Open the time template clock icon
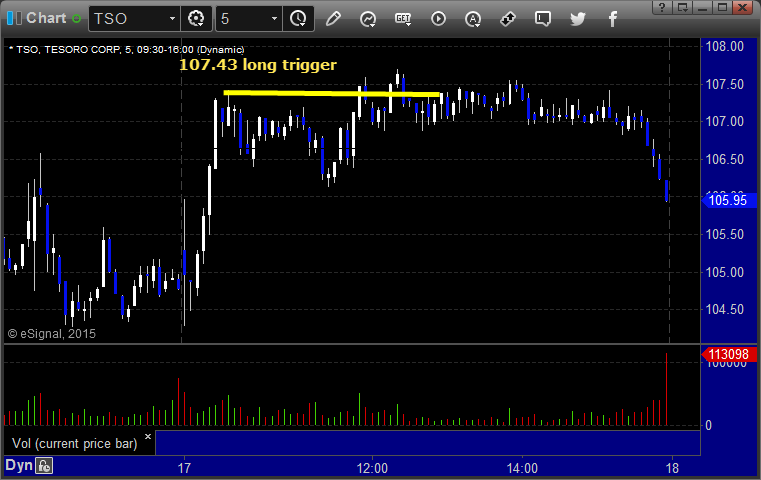 pos(298,19)
